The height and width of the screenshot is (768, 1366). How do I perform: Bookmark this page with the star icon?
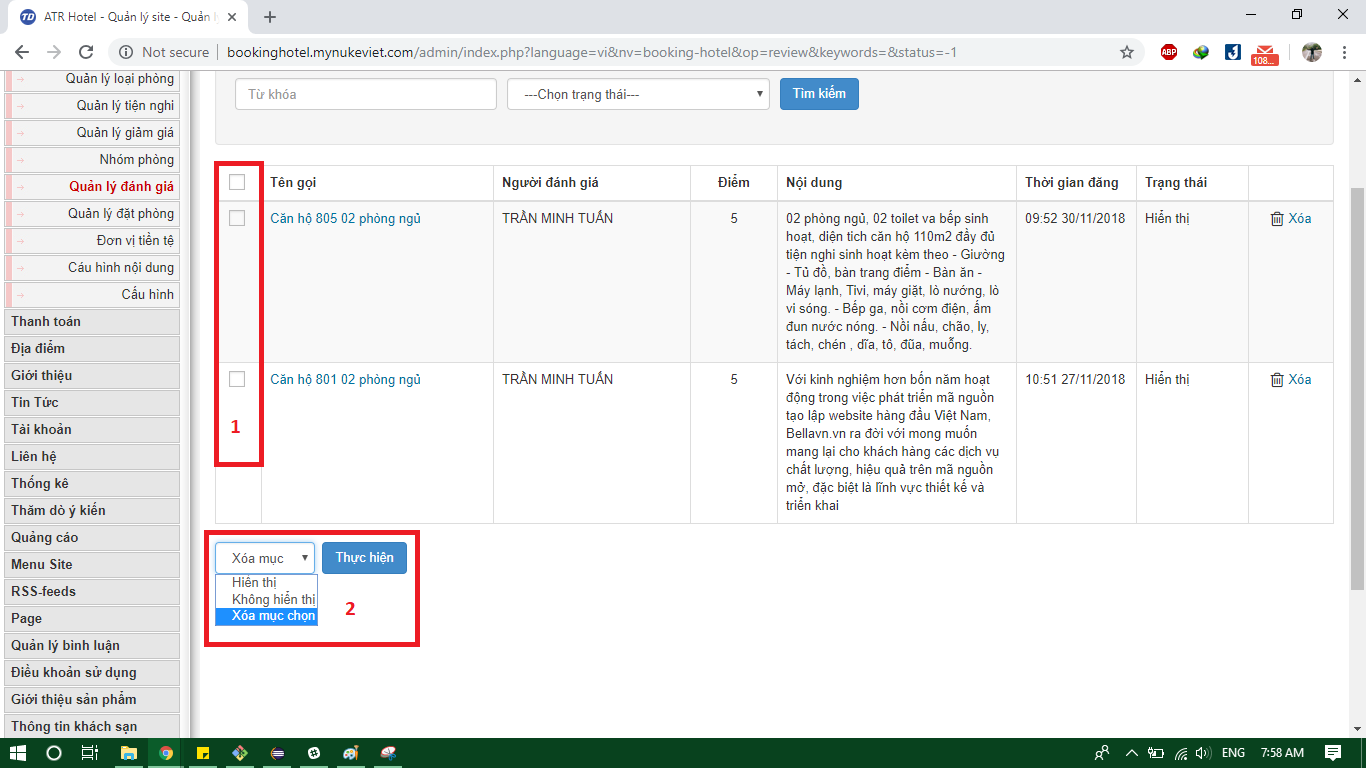click(x=1127, y=52)
